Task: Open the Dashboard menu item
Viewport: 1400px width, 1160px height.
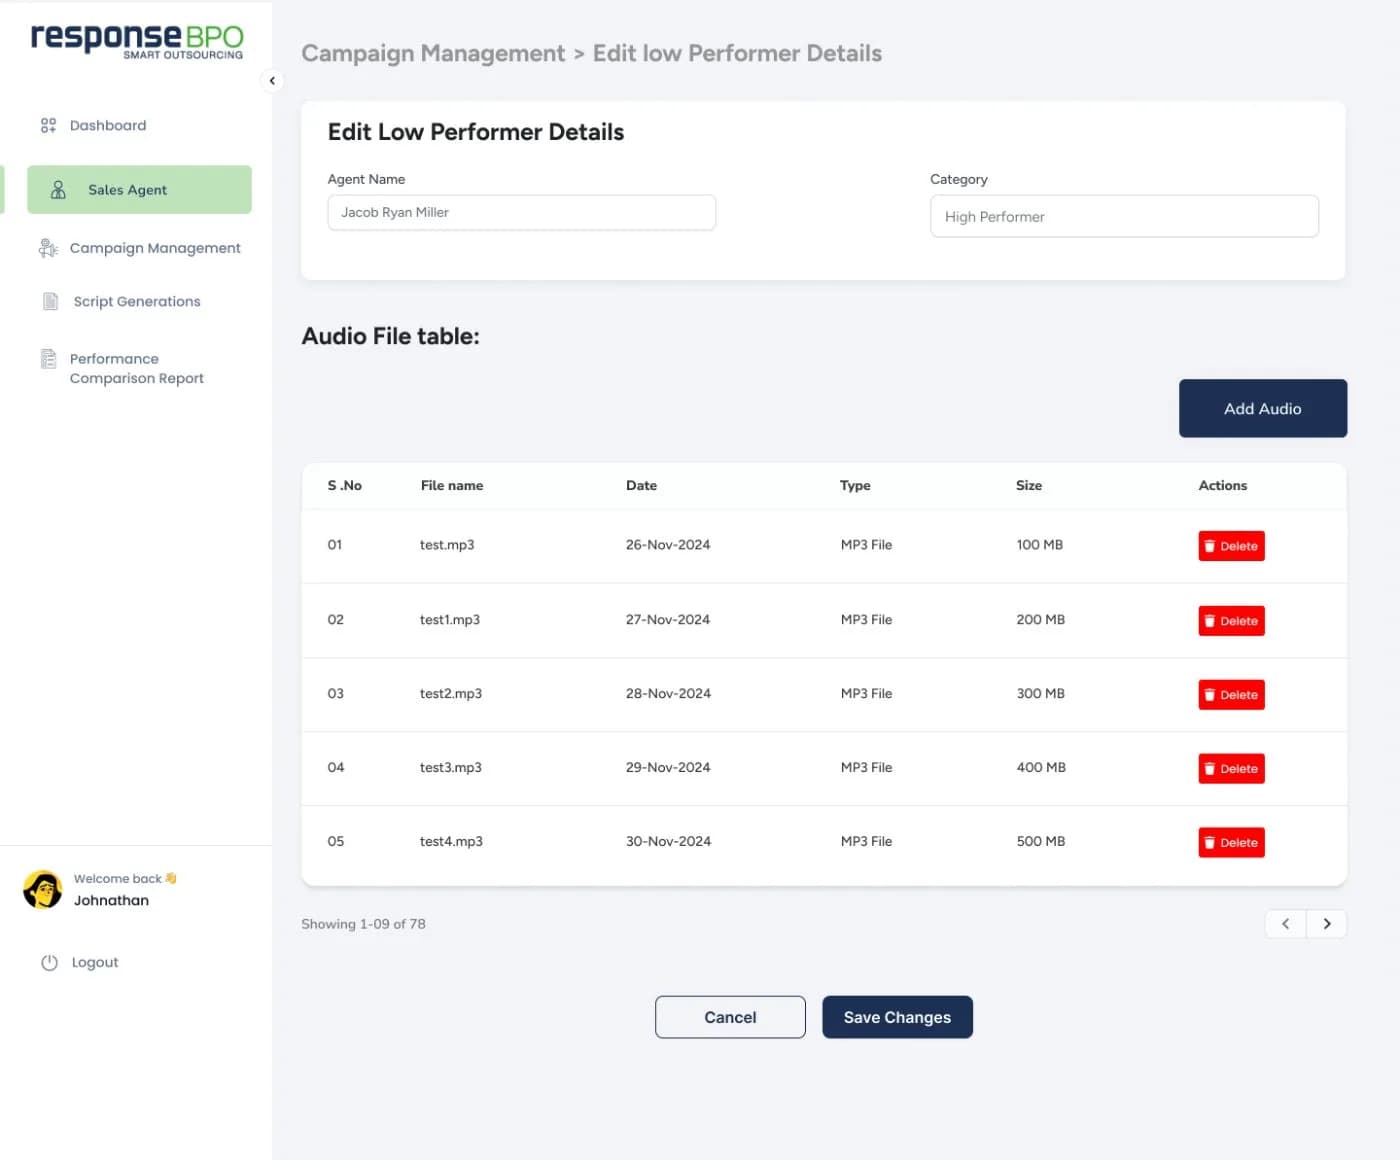Action: click(108, 125)
